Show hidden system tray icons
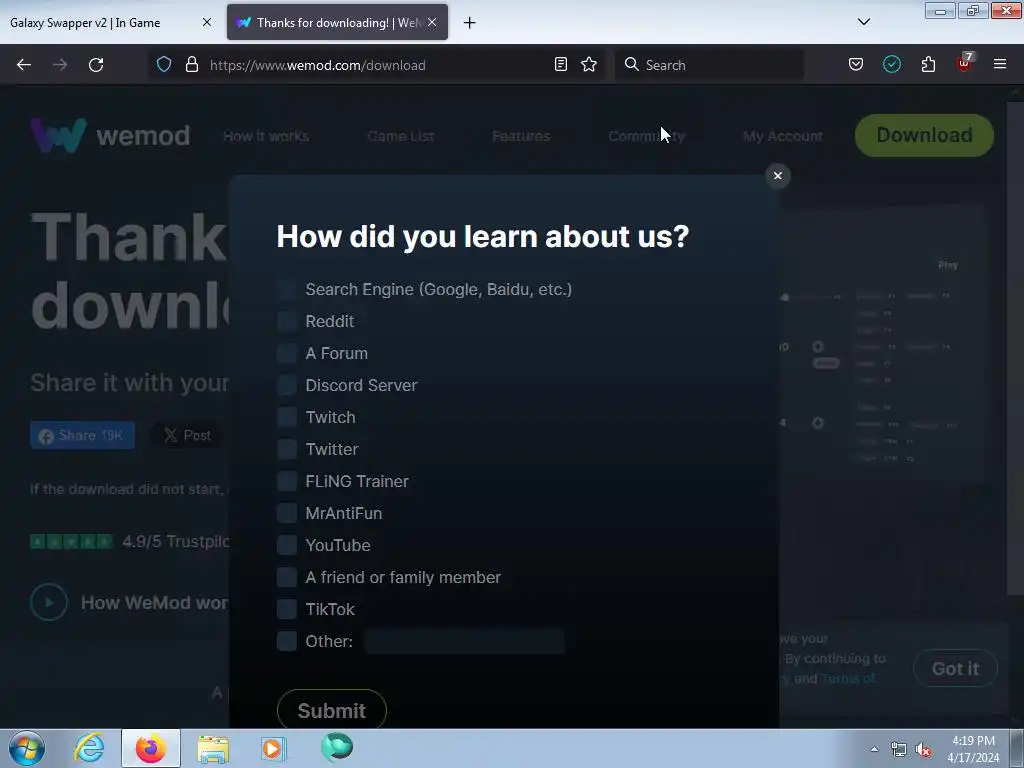 [874, 749]
